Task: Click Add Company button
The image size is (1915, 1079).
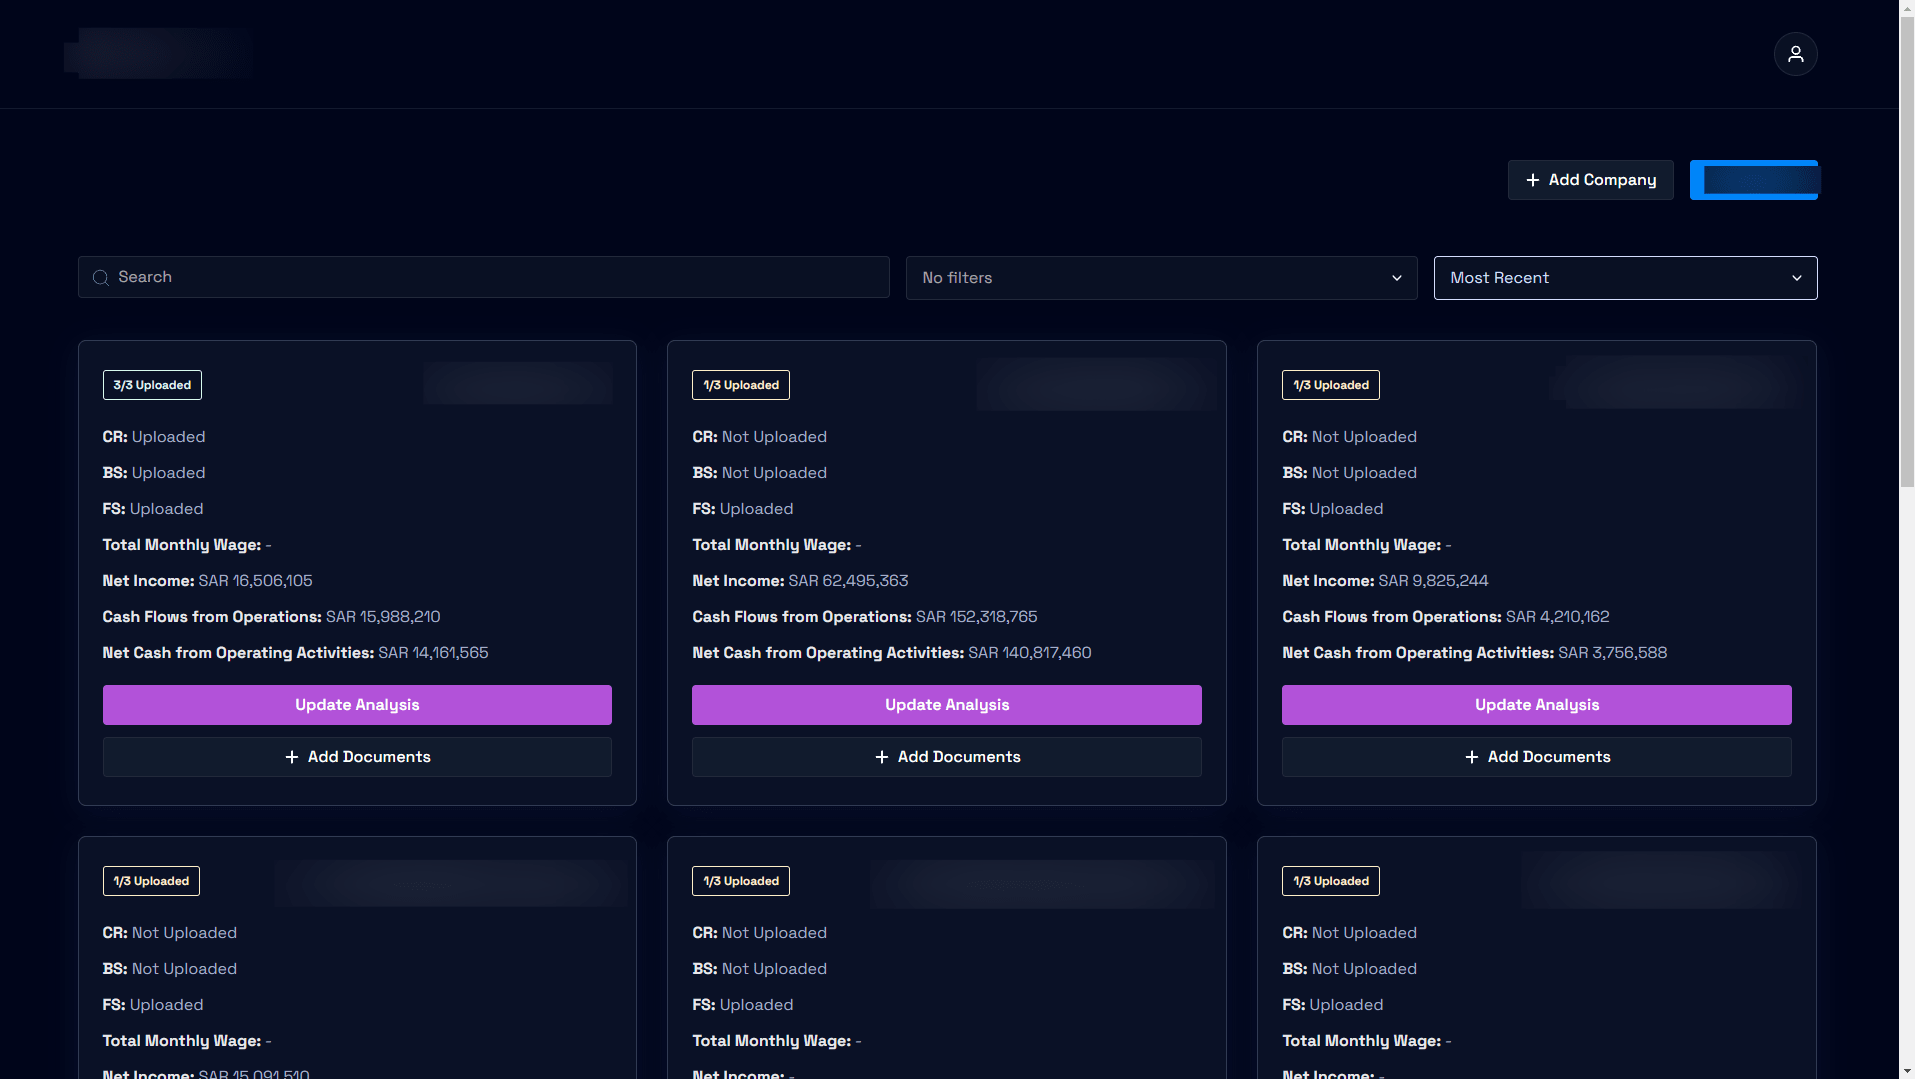Action: pos(1590,180)
